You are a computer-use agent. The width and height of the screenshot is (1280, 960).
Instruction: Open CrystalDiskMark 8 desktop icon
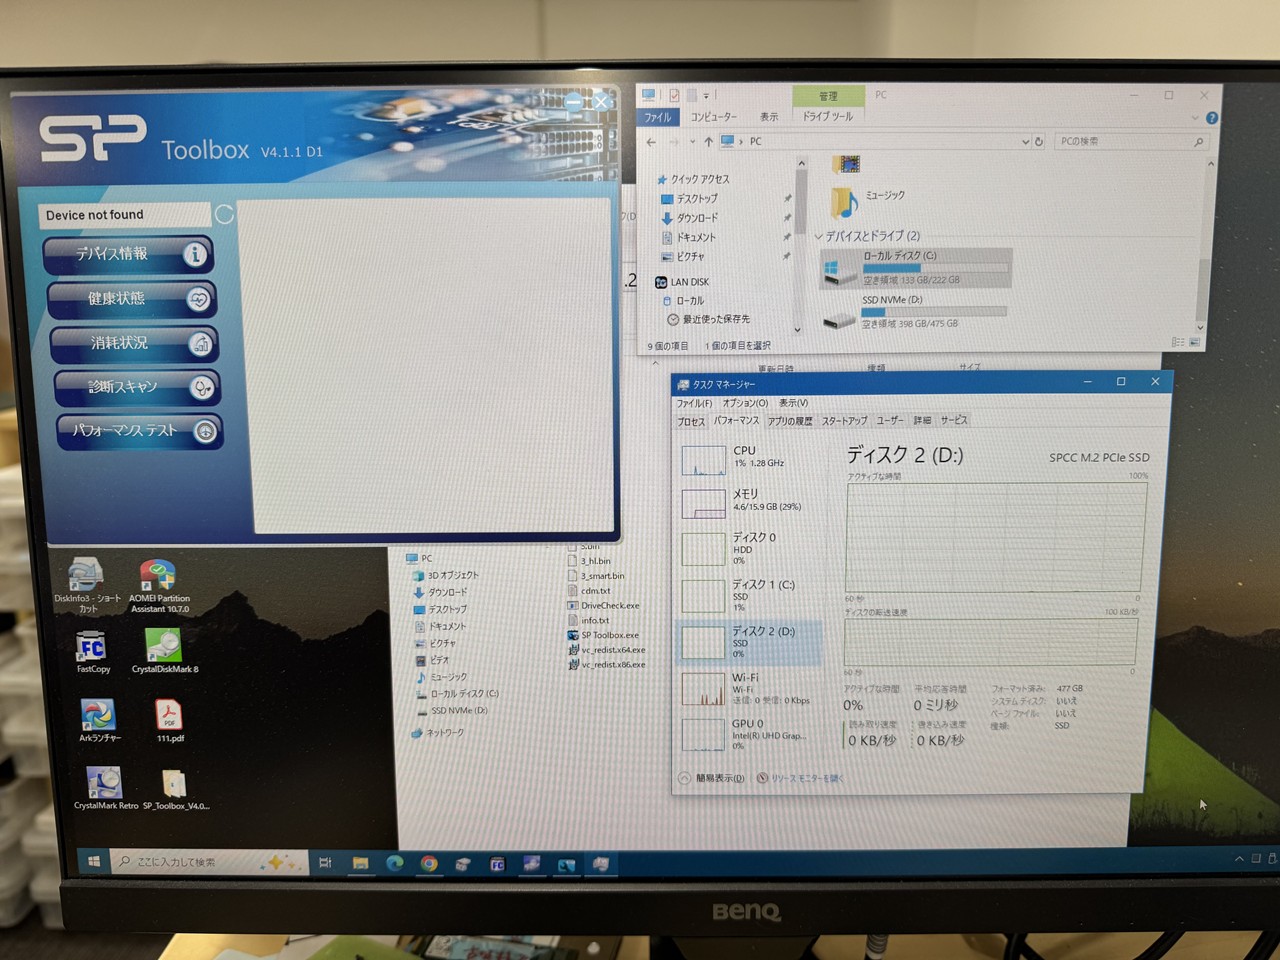click(x=164, y=646)
